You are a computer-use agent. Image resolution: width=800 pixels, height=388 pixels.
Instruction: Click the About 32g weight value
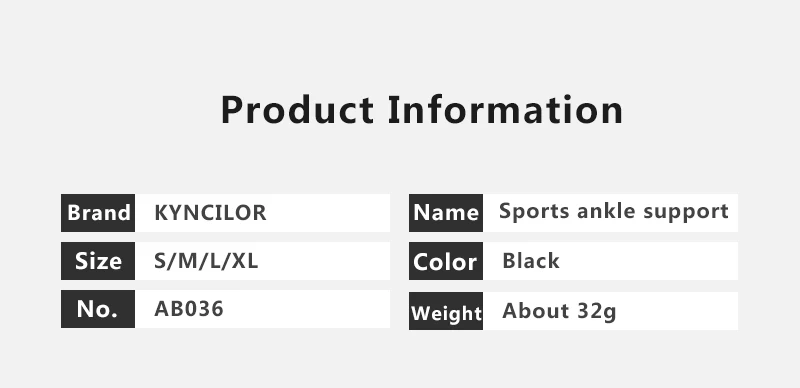click(x=559, y=311)
